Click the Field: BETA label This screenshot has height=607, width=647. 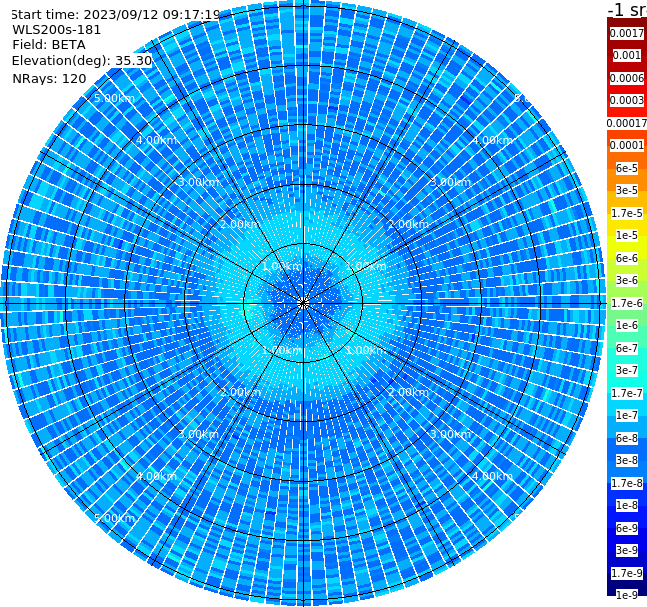[49, 45]
